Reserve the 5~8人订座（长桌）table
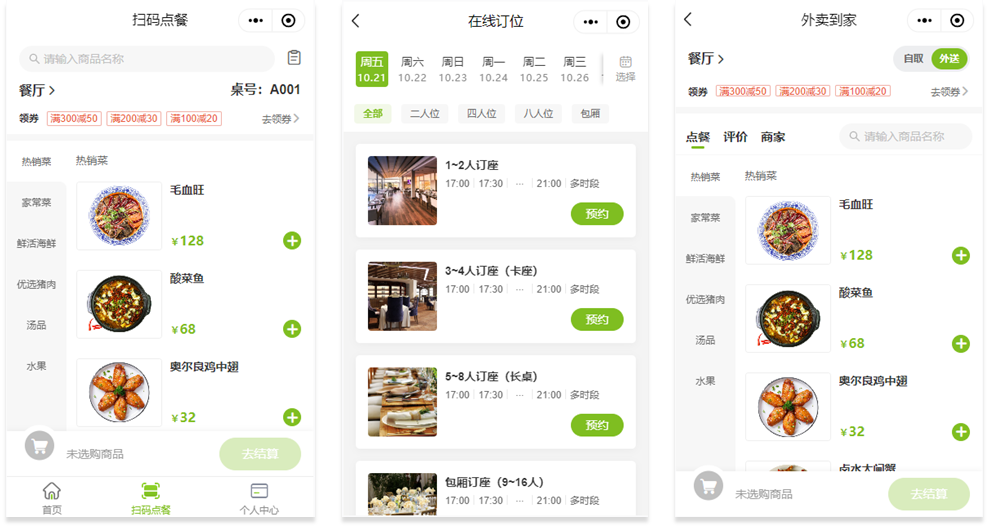Screen dimensions: 989x528 [x=597, y=425]
